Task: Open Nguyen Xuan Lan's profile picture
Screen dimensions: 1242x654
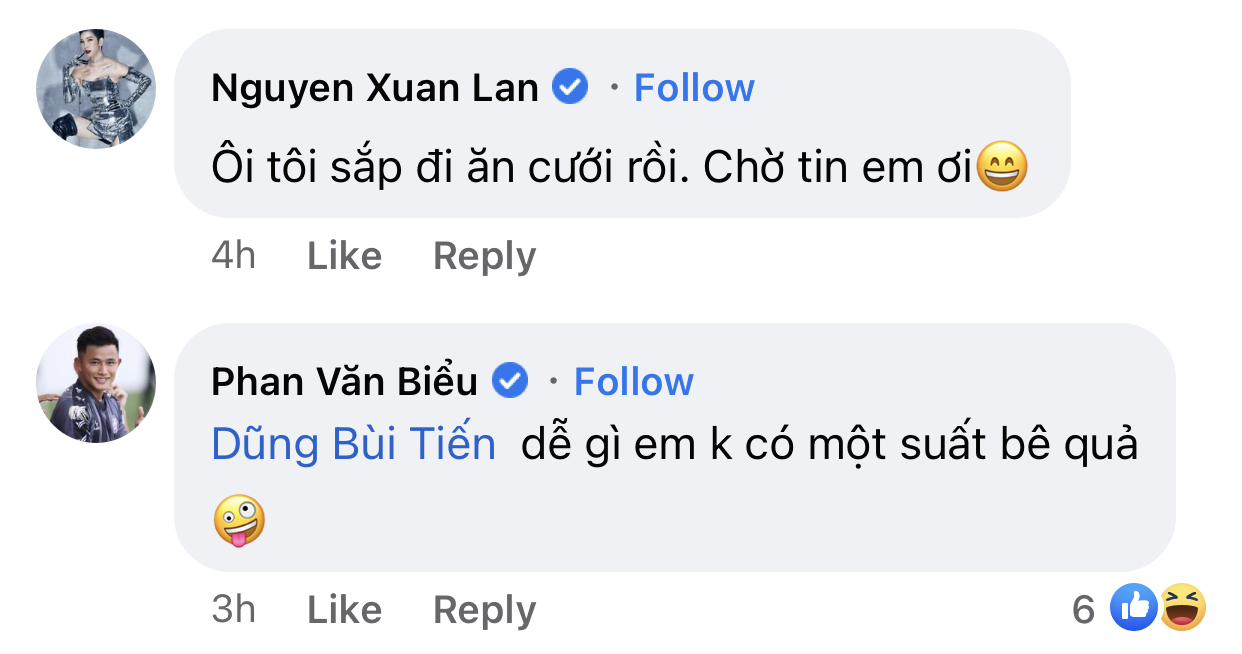Action: [96, 89]
